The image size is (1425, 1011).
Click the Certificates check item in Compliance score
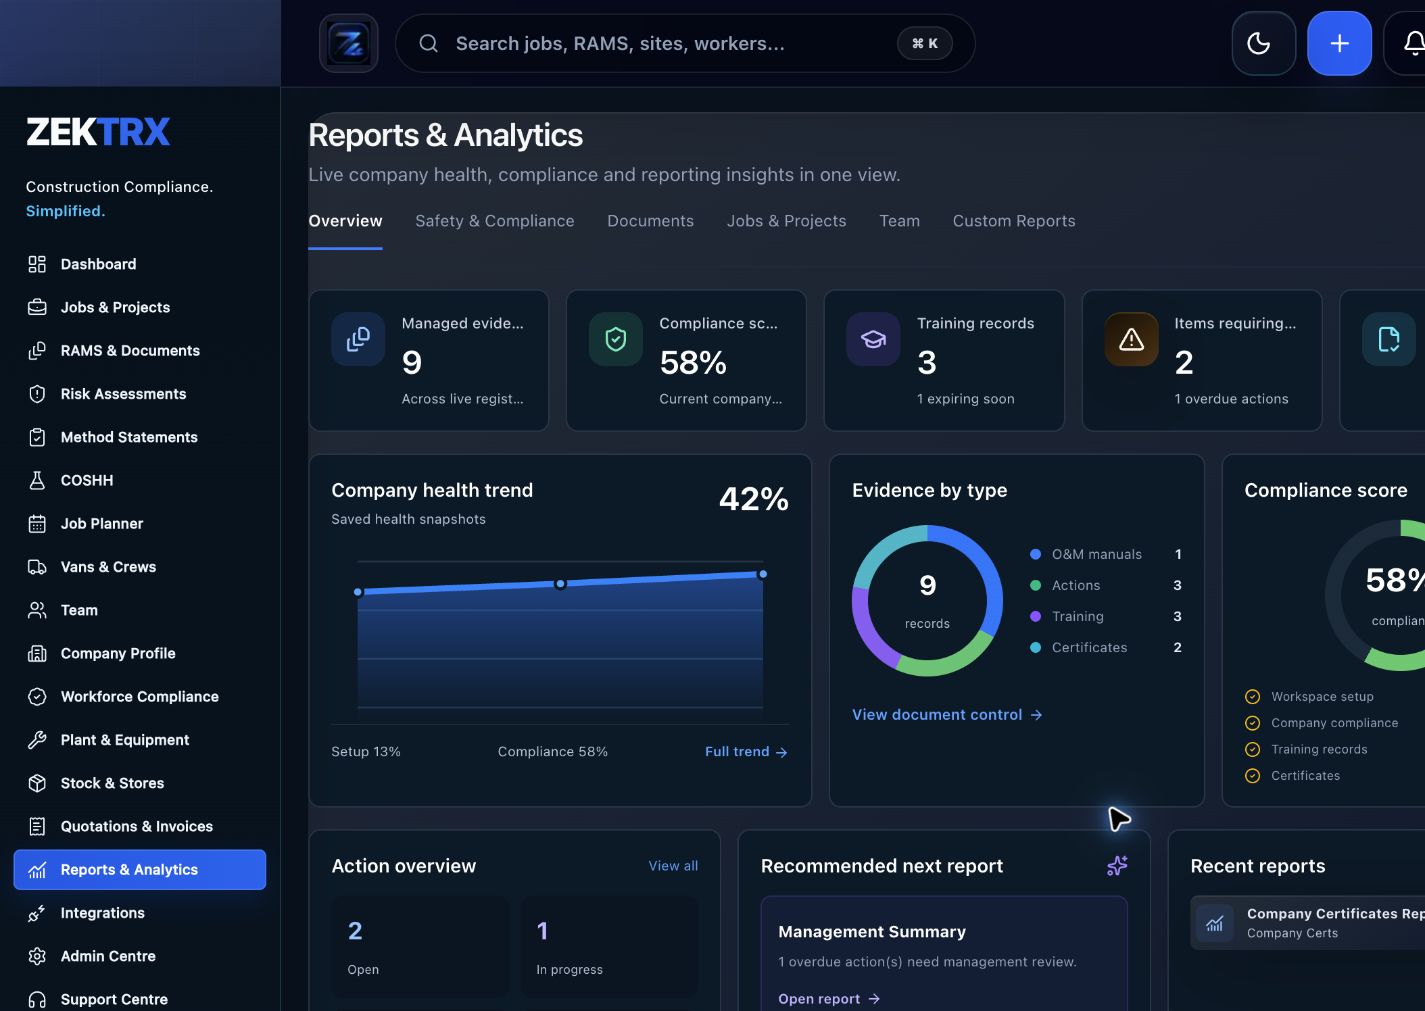coord(1292,776)
